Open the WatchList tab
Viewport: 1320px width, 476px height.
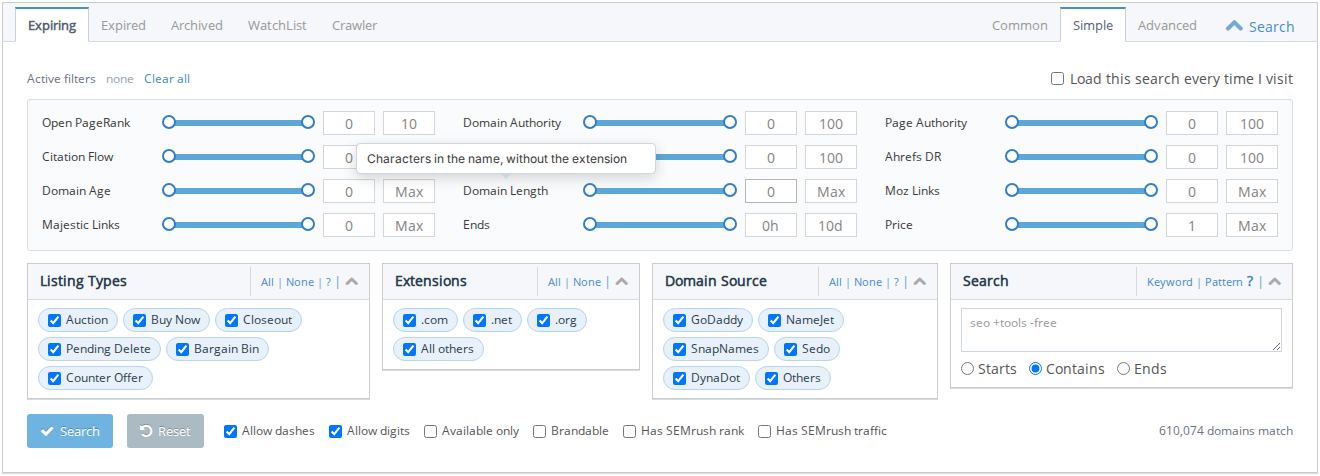(278, 25)
